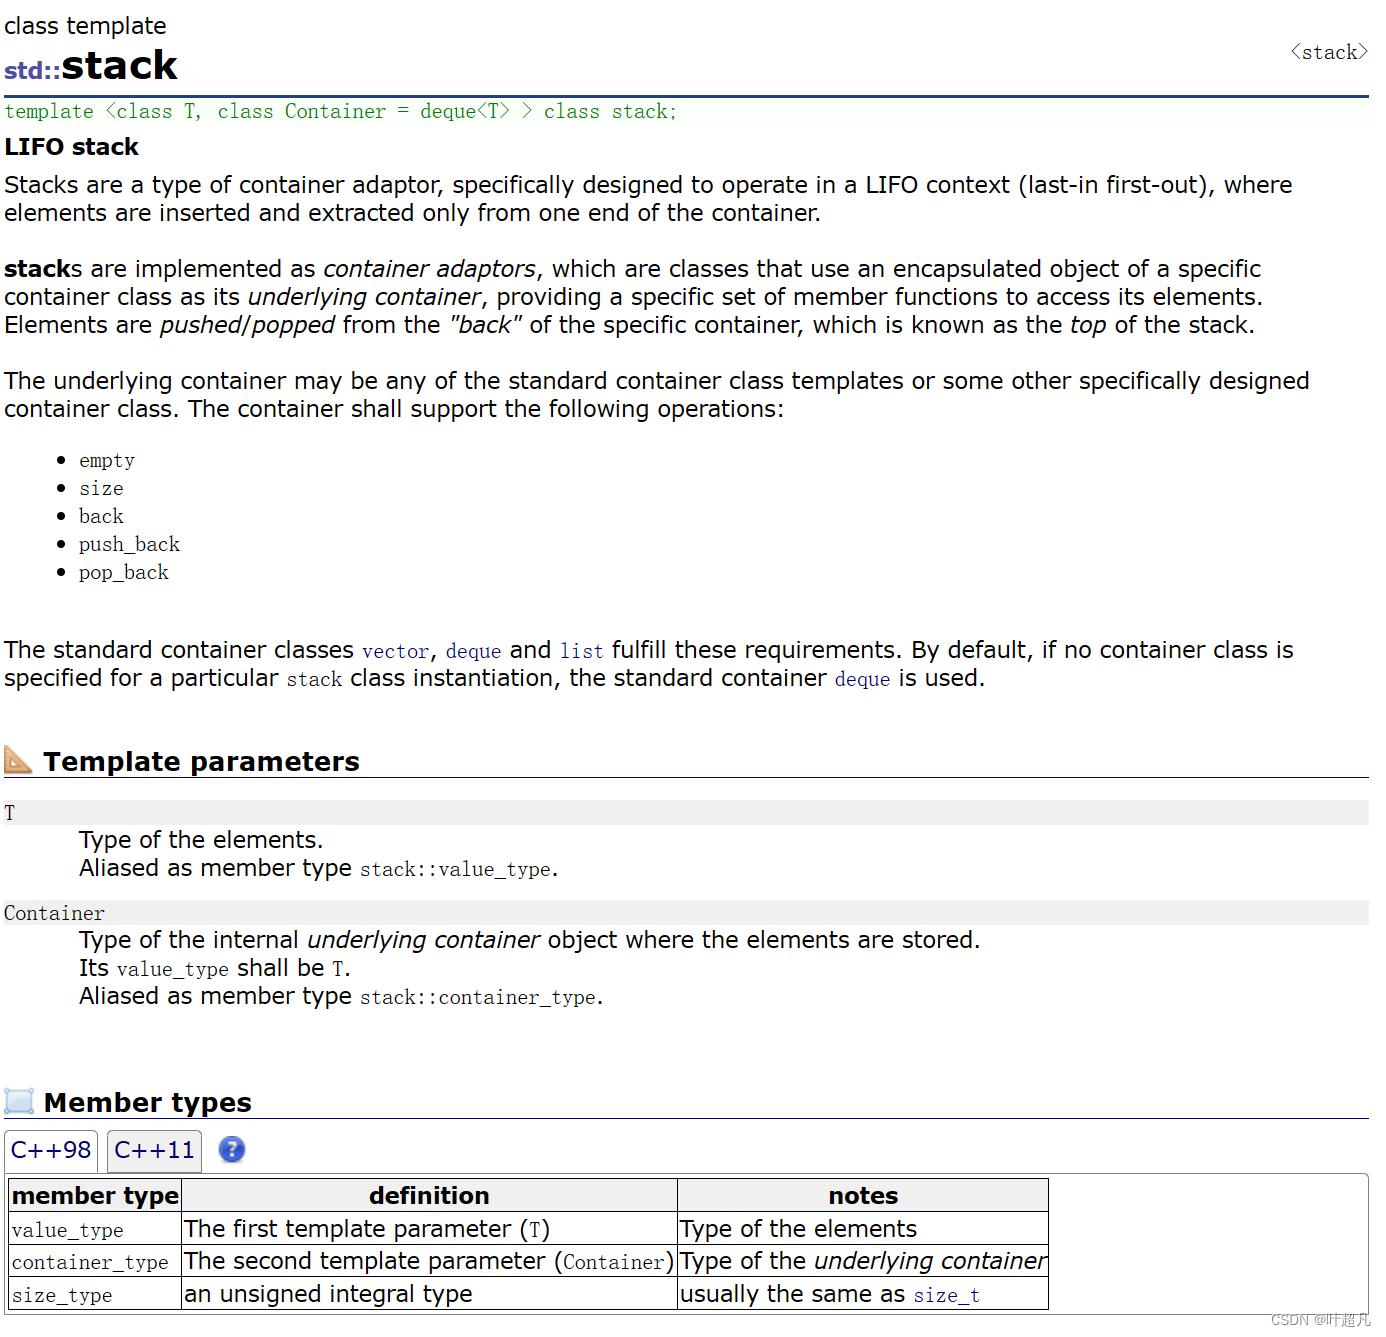This screenshot has width=1386, height=1337.
Task: Click the 'member type' column header
Action: (x=95, y=1195)
